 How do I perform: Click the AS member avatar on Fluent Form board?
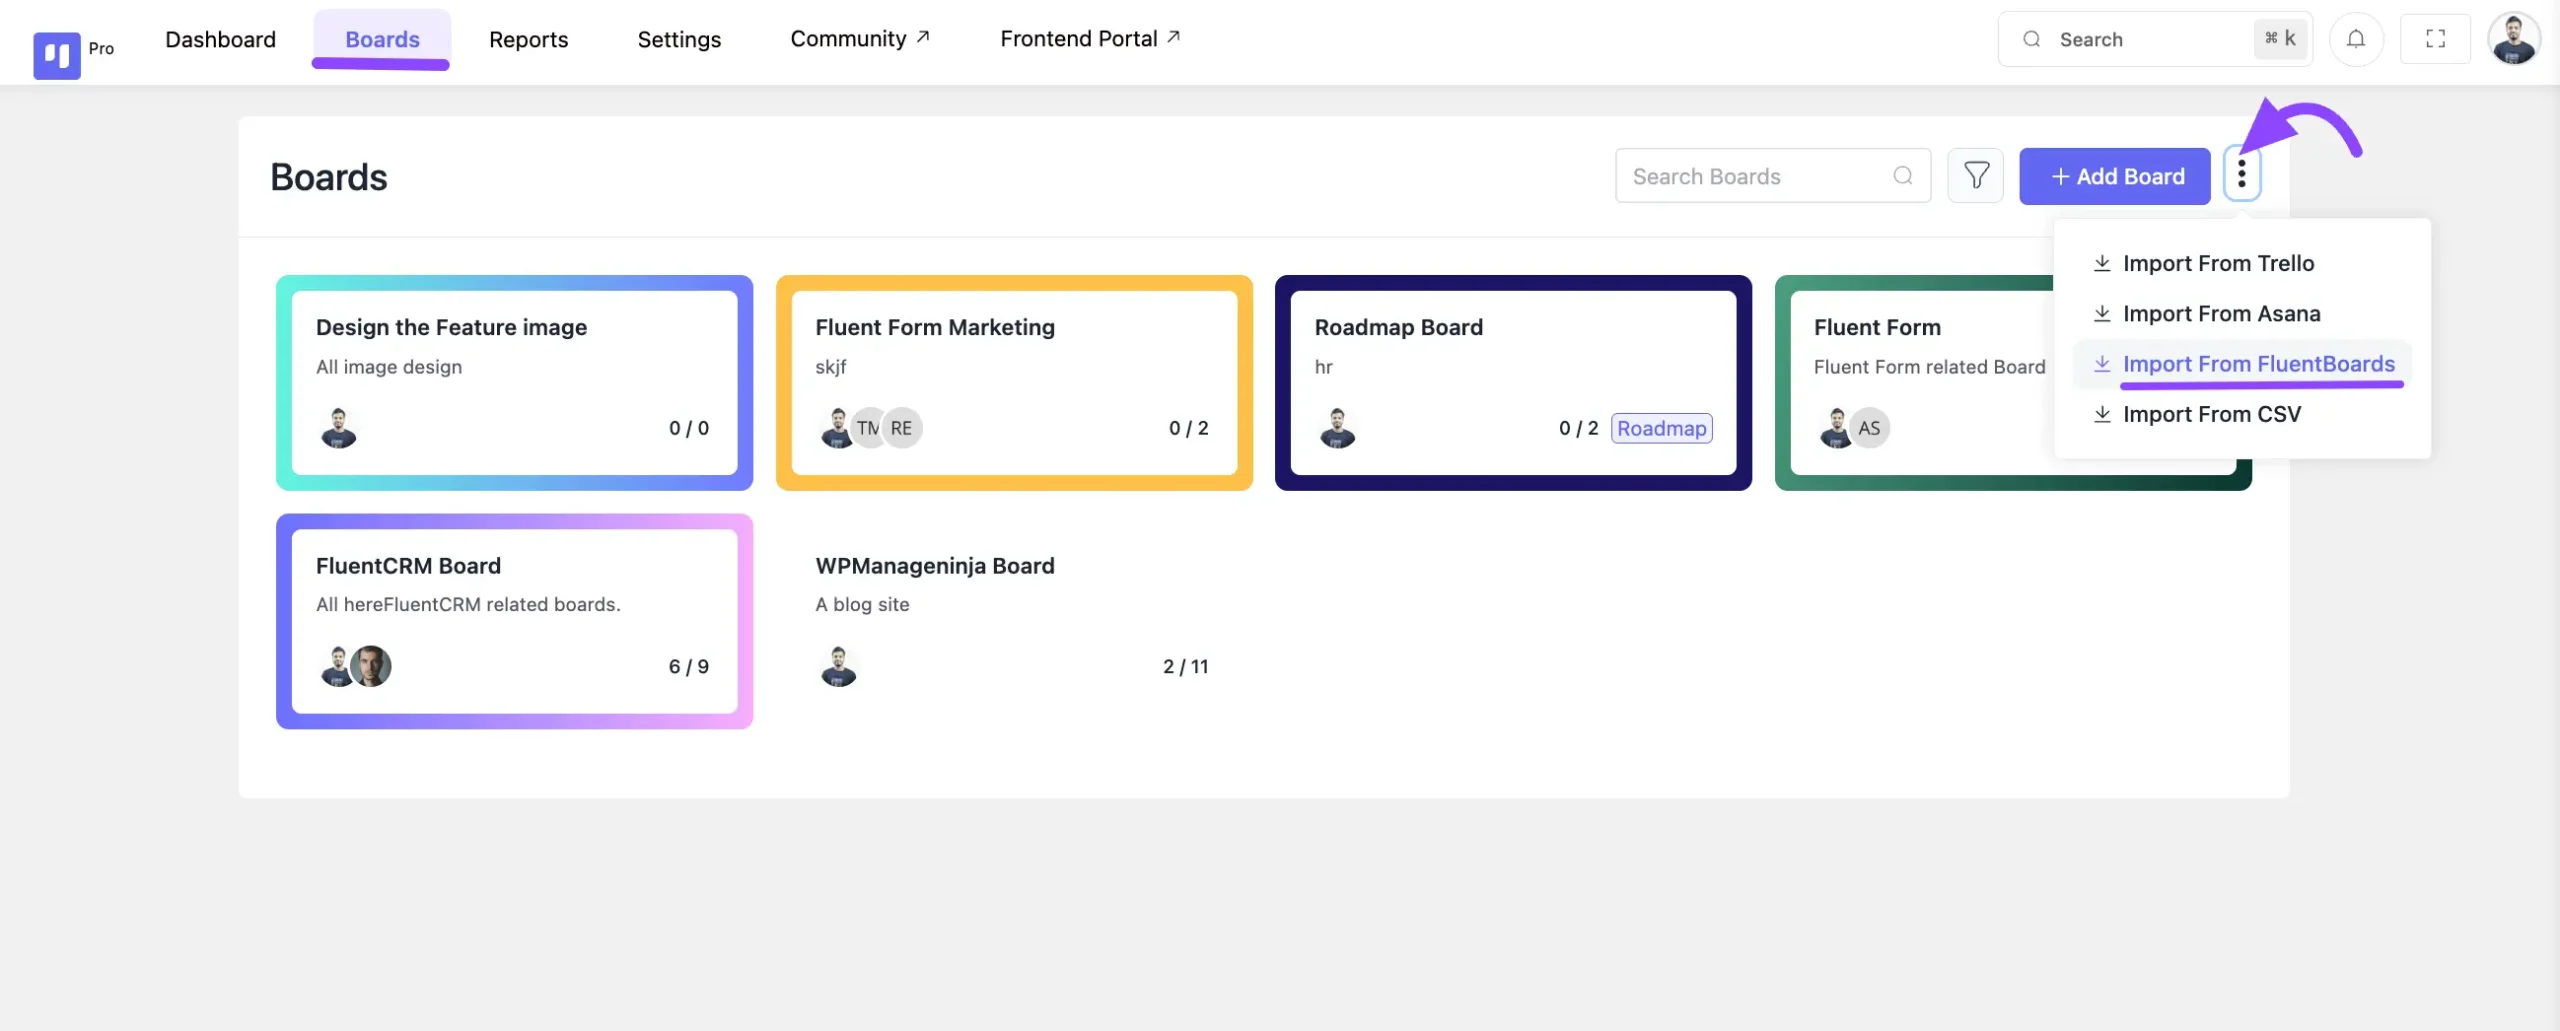point(1869,428)
